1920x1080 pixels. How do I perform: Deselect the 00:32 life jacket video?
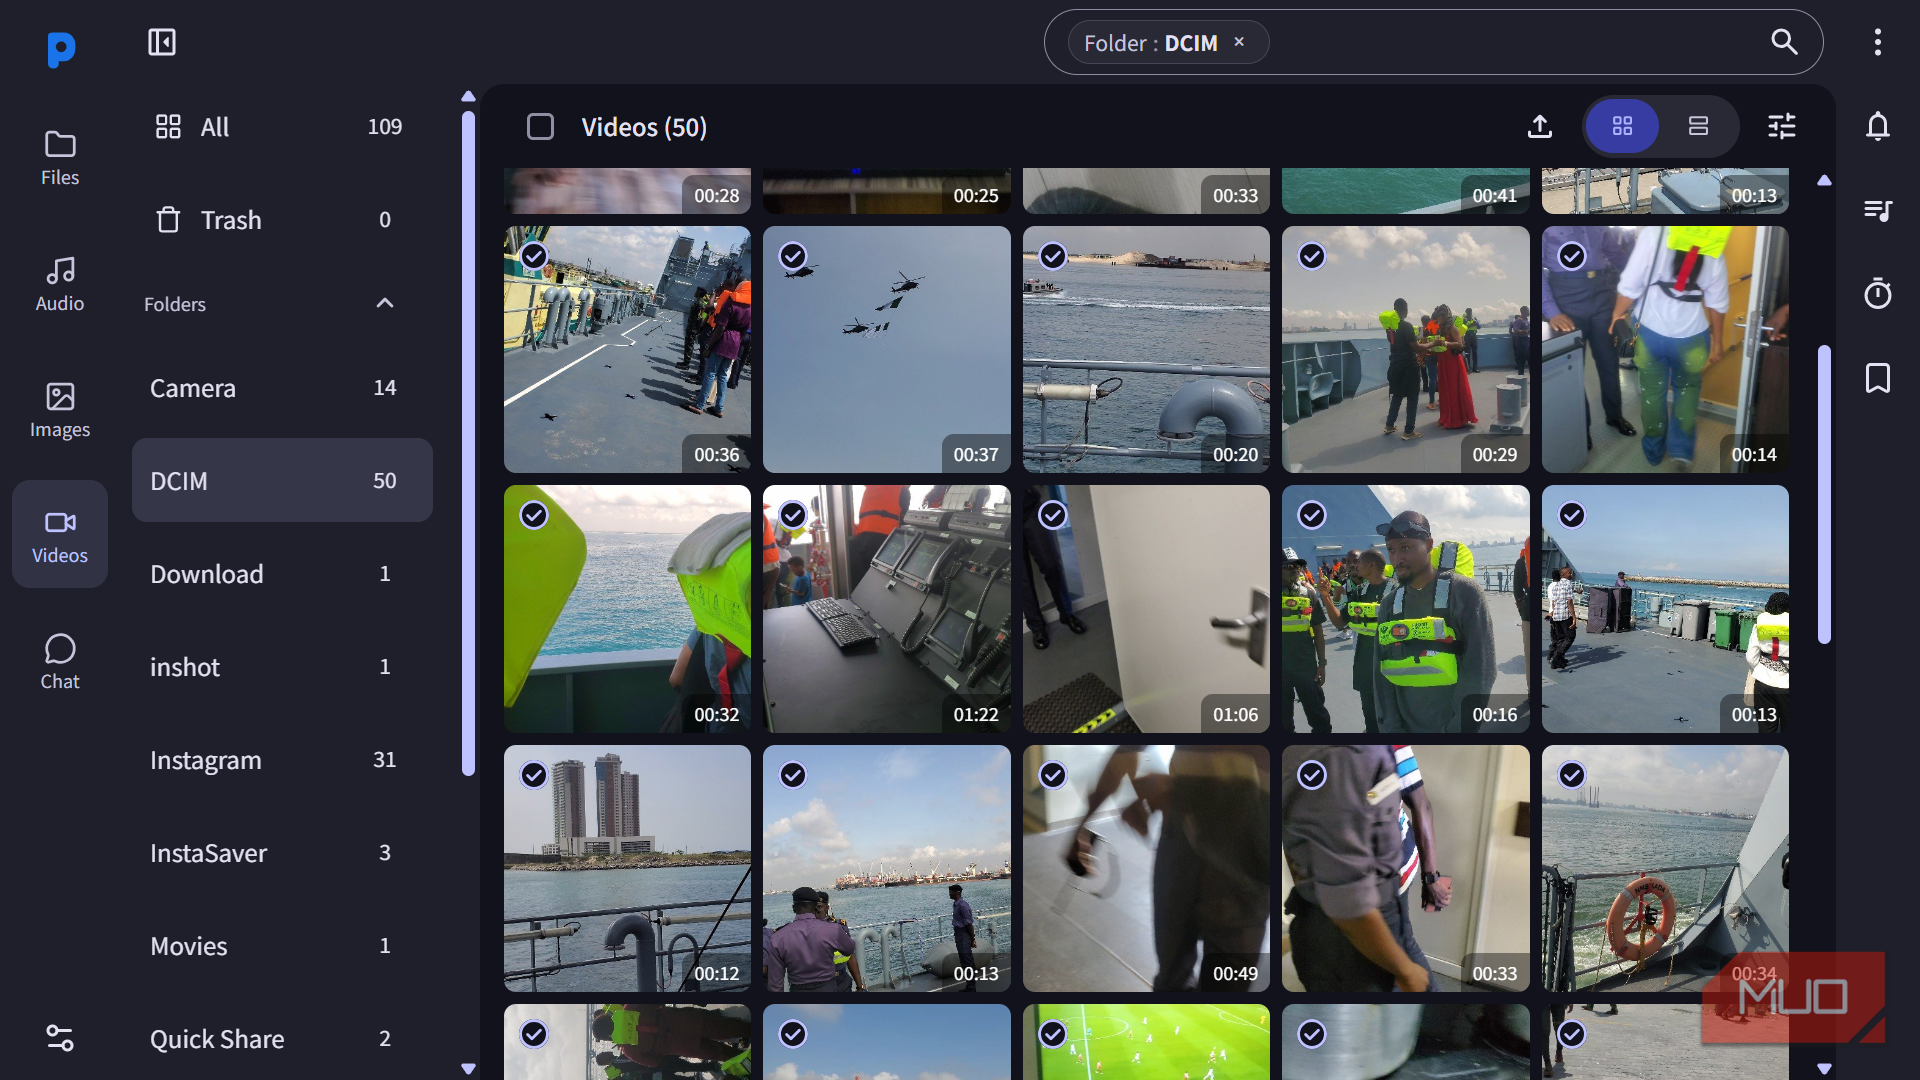pyautogui.click(x=534, y=515)
